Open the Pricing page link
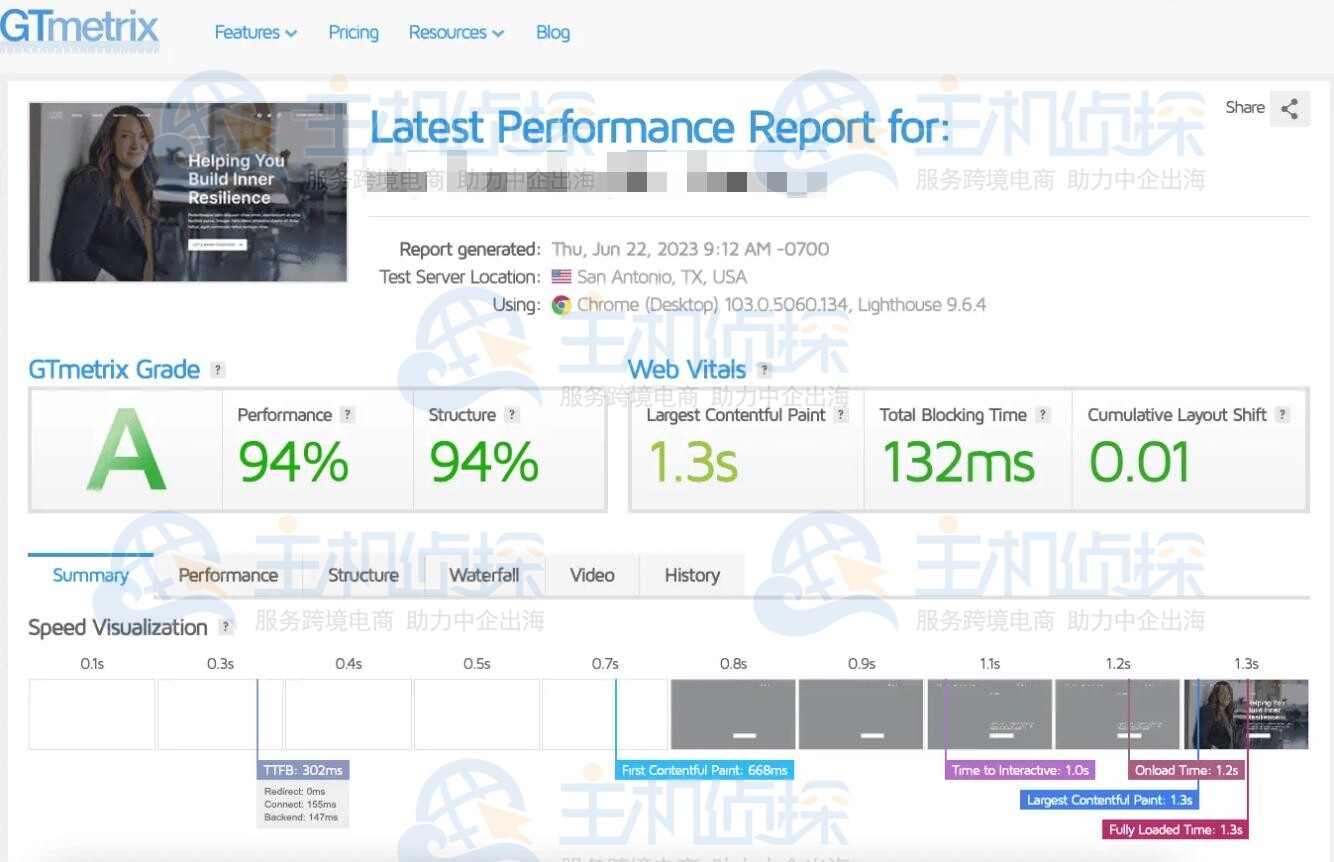This screenshot has height=862, width=1334. point(353,32)
